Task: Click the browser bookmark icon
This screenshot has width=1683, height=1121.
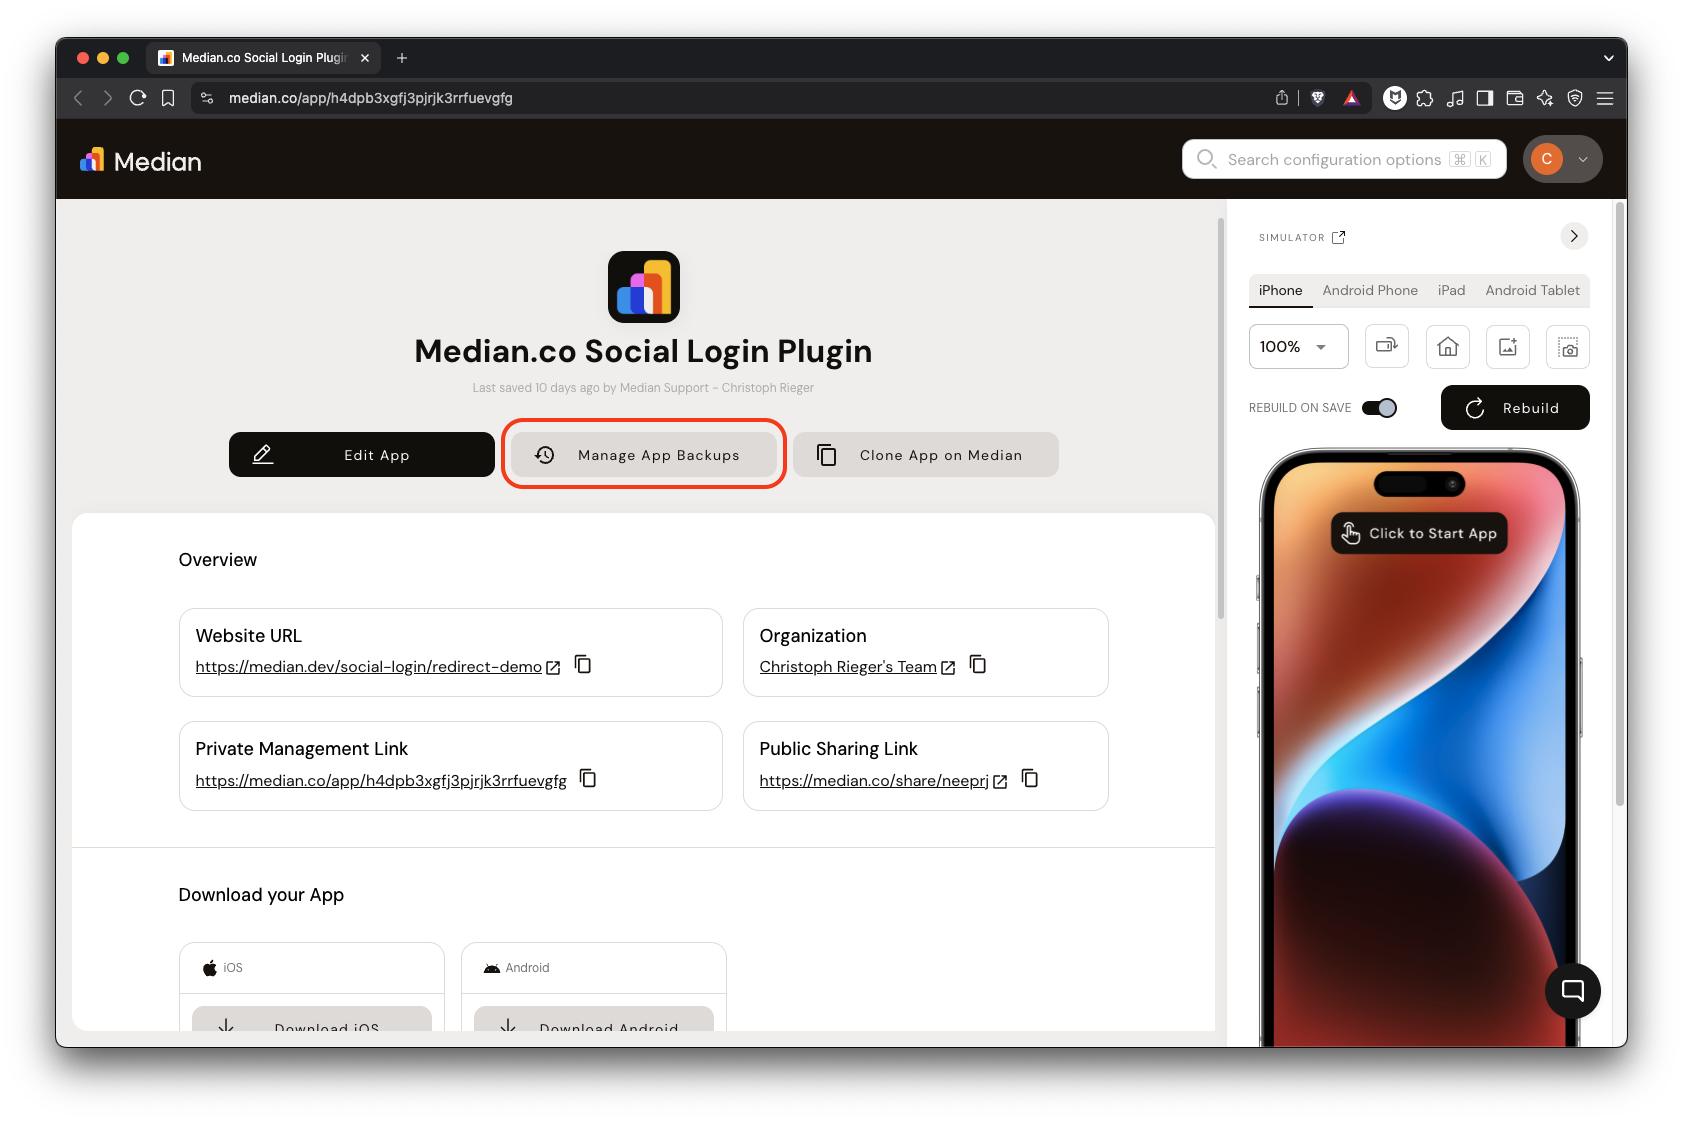Action: [x=168, y=98]
